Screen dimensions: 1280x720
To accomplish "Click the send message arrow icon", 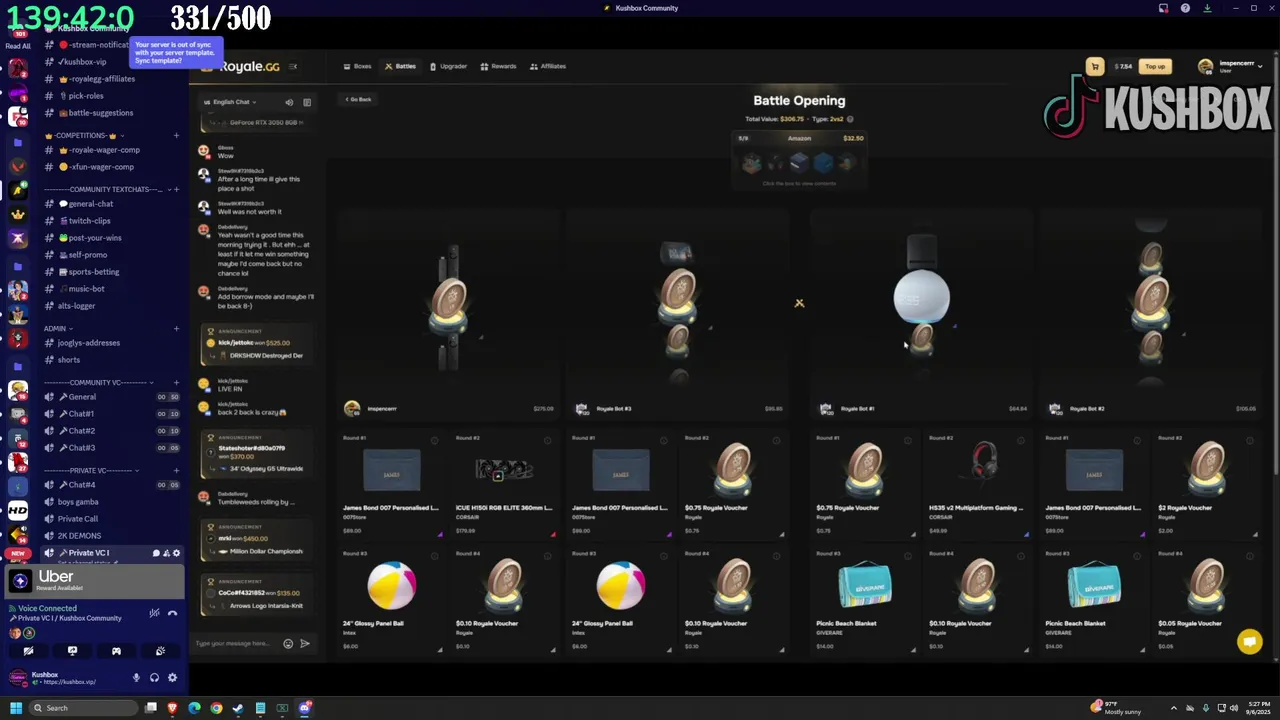I will click(305, 643).
